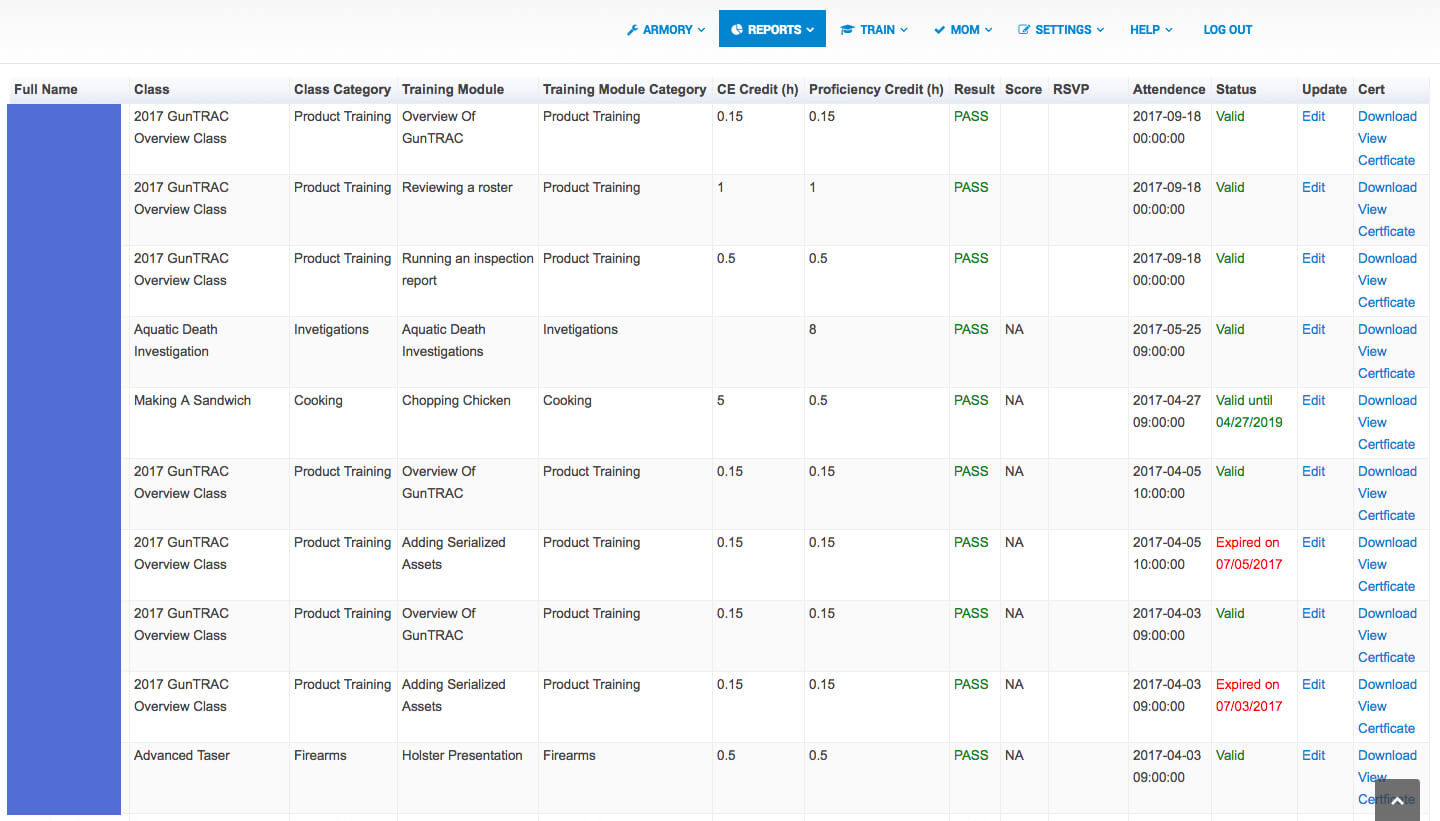The width and height of the screenshot is (1440, 821).
Task: Click the Cert column header
Action: pyautogui.click(x=1371, y=89)
